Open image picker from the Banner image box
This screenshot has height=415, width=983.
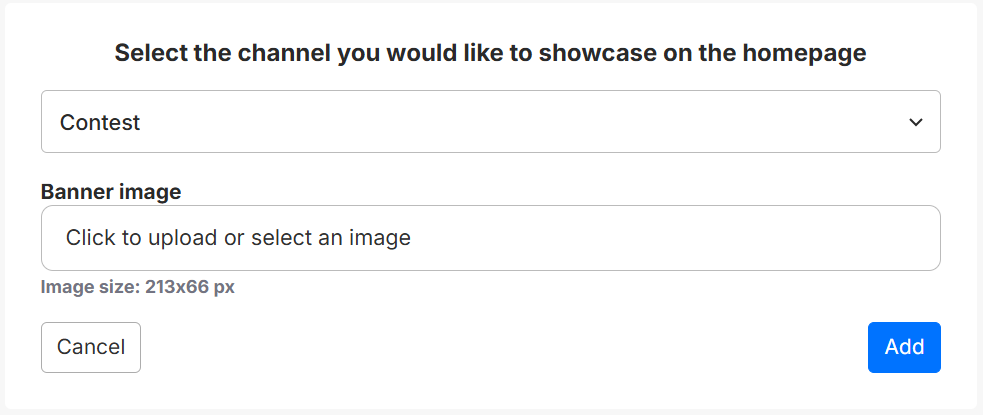(490, 238)
